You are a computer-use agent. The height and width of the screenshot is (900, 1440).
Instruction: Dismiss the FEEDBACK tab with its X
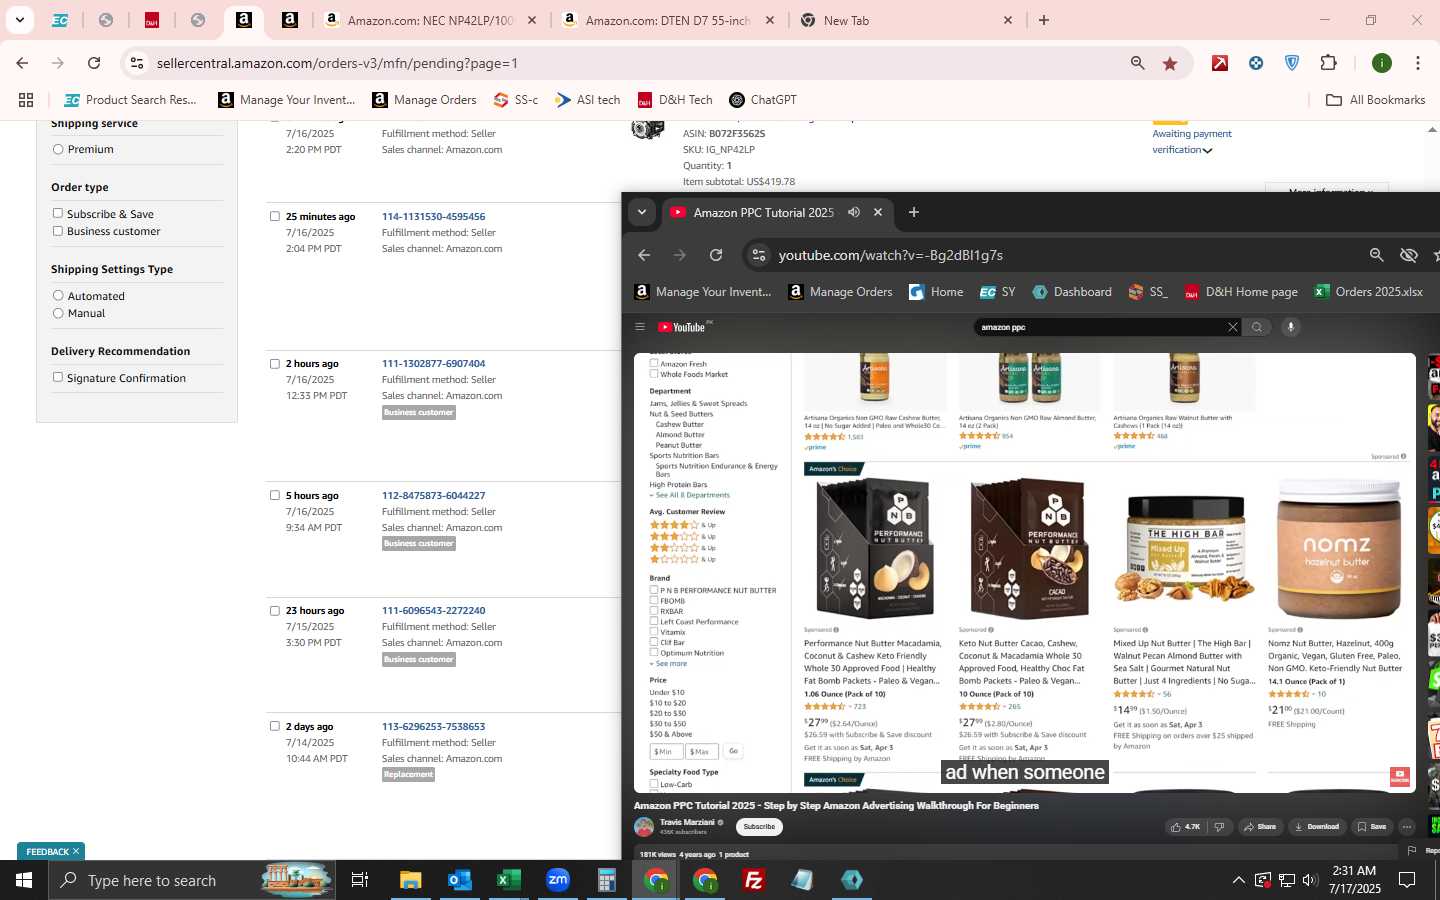point(75,851)
